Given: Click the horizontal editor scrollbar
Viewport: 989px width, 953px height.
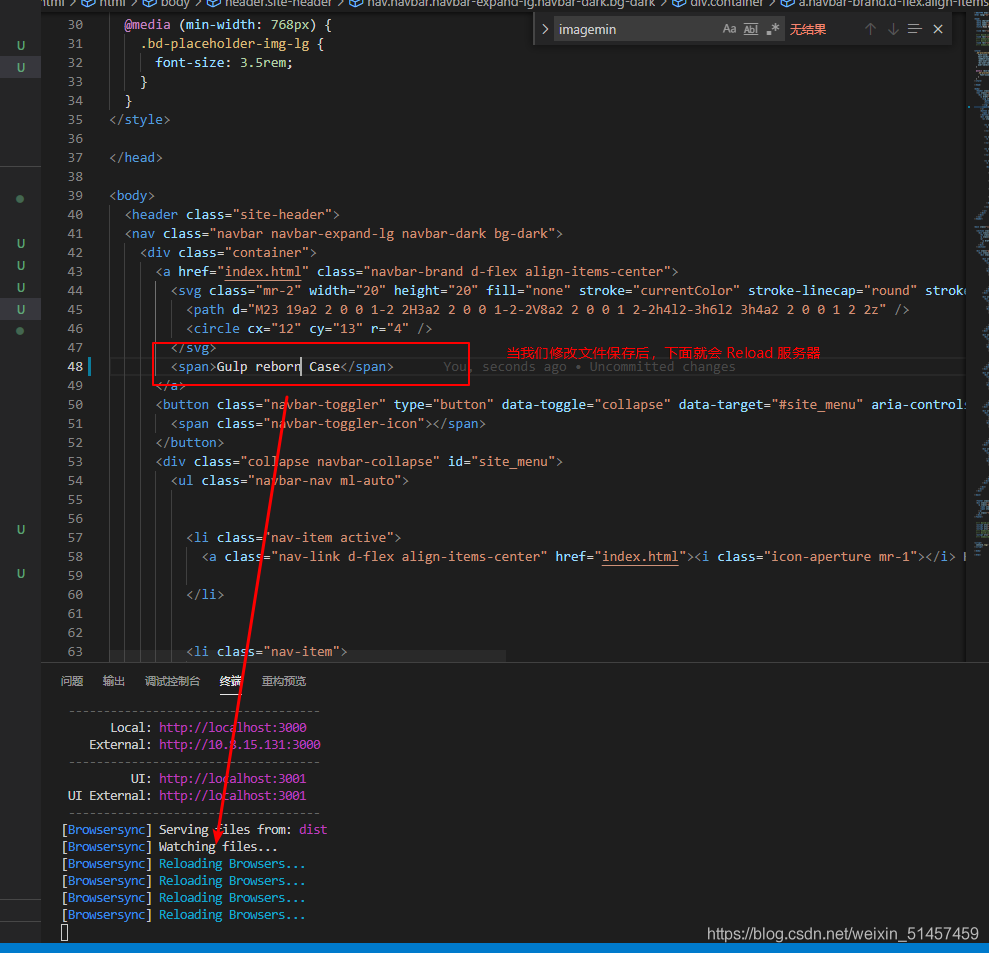Looking at the screenshot, I should [x=307, y=656].
